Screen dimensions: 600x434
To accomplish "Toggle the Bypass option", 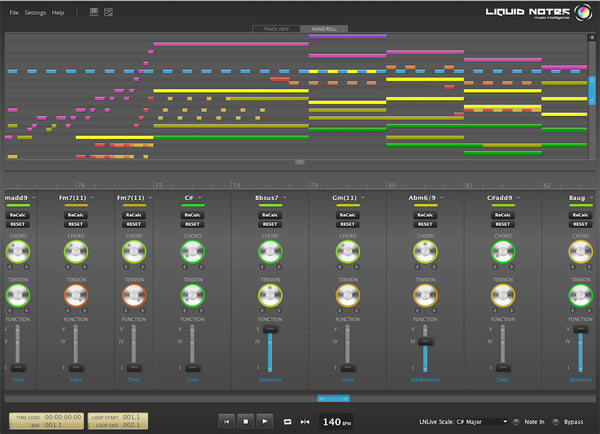I will click(555, 422).
